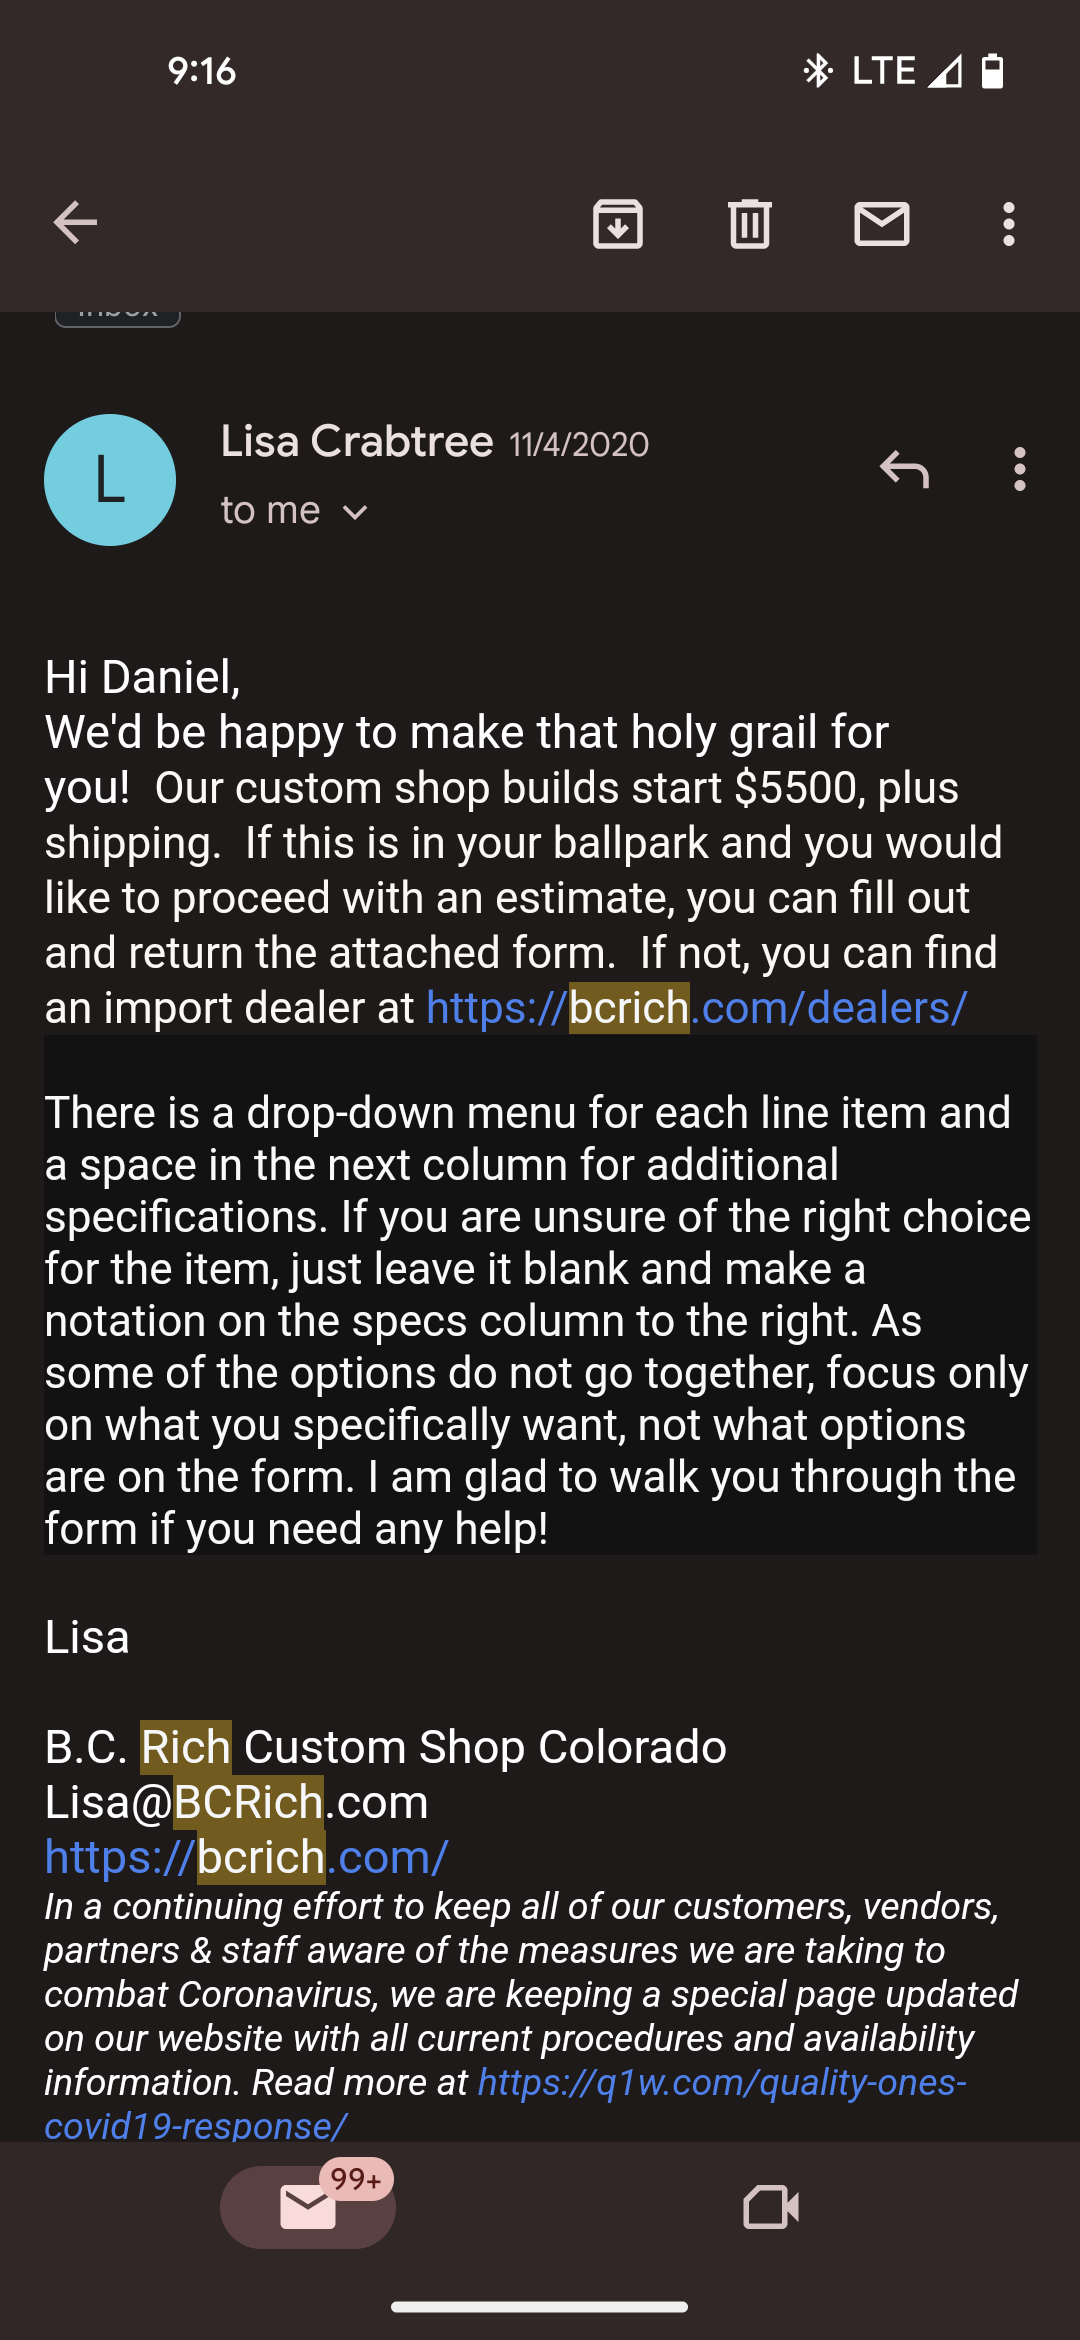Tap the battery icon in status bar
The width and height of the screenshot is (1080, 2340).
pyautogui.click(x=992, y=71)
